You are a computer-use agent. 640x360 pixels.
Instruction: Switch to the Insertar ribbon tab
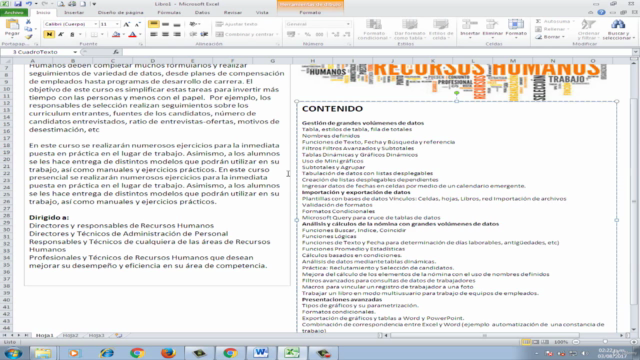click(74, 13)
